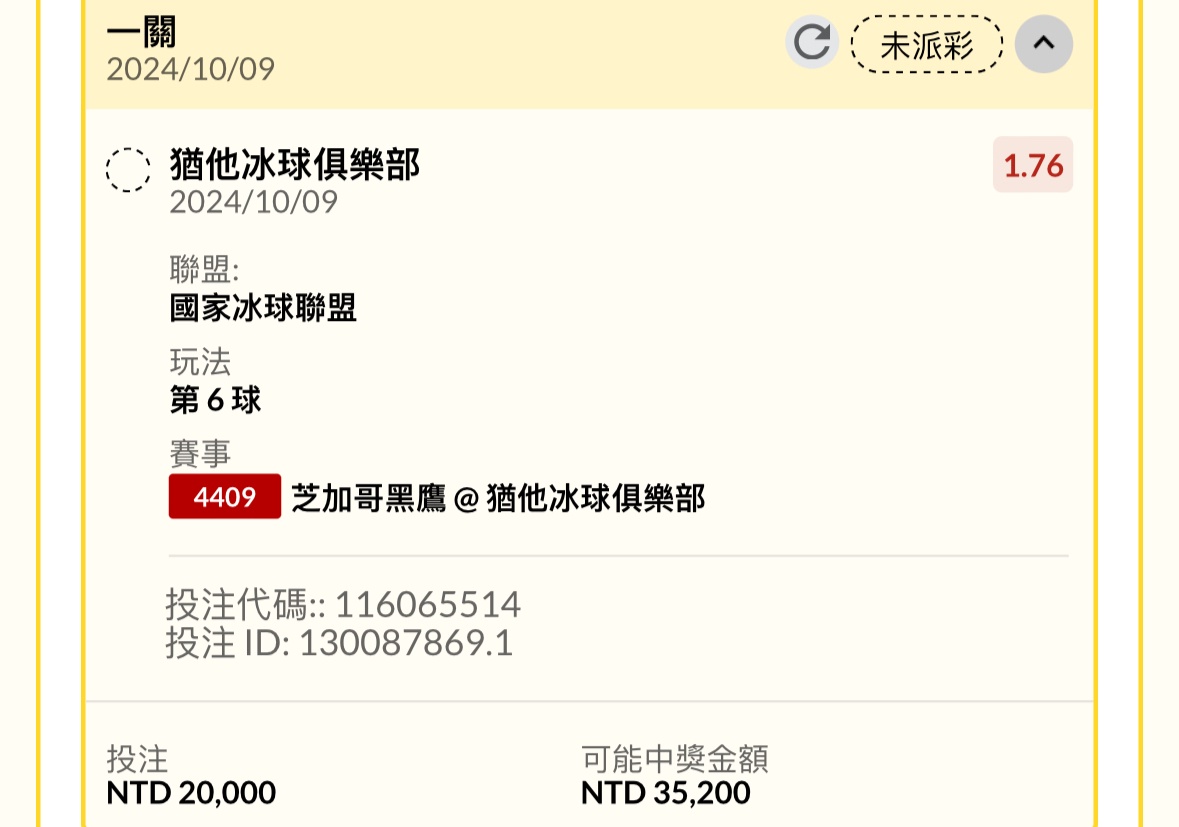
Task: Collapse the 一關 bet slip with the chevron
Action: coord(1043,43)
